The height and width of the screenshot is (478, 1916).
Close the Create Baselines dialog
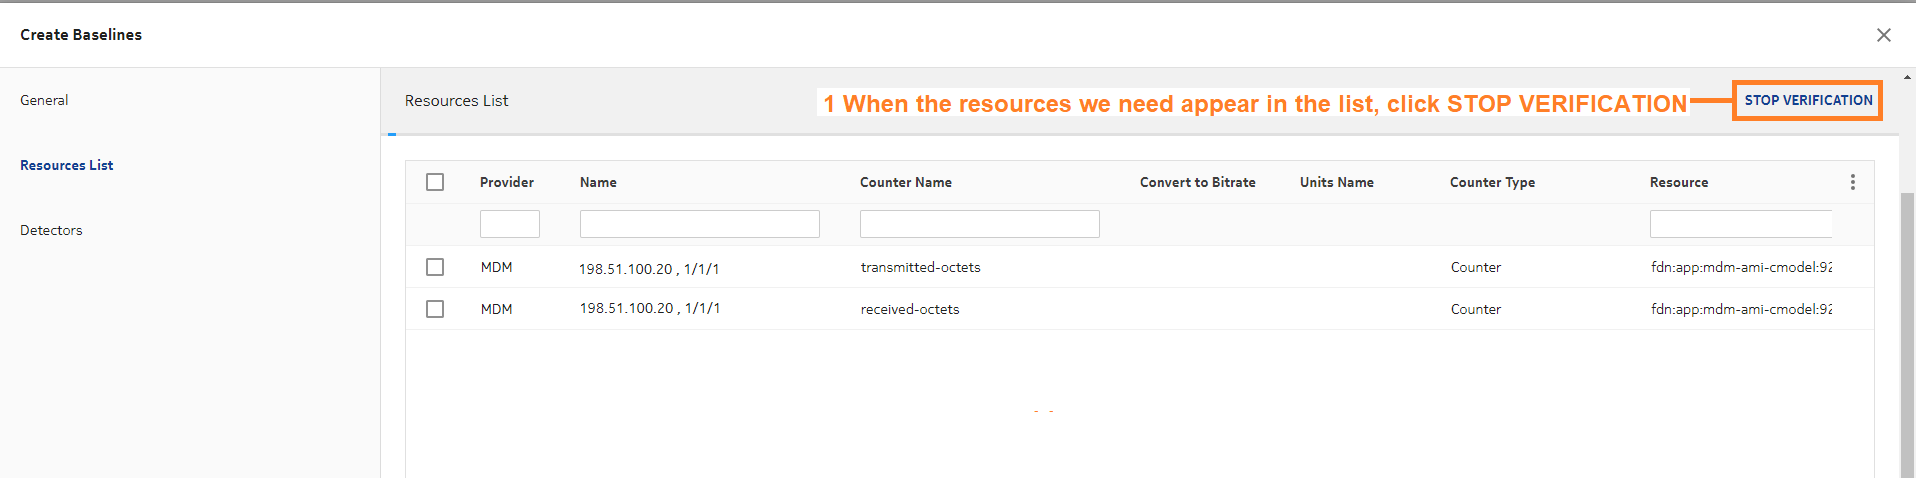click(1883, 35)
